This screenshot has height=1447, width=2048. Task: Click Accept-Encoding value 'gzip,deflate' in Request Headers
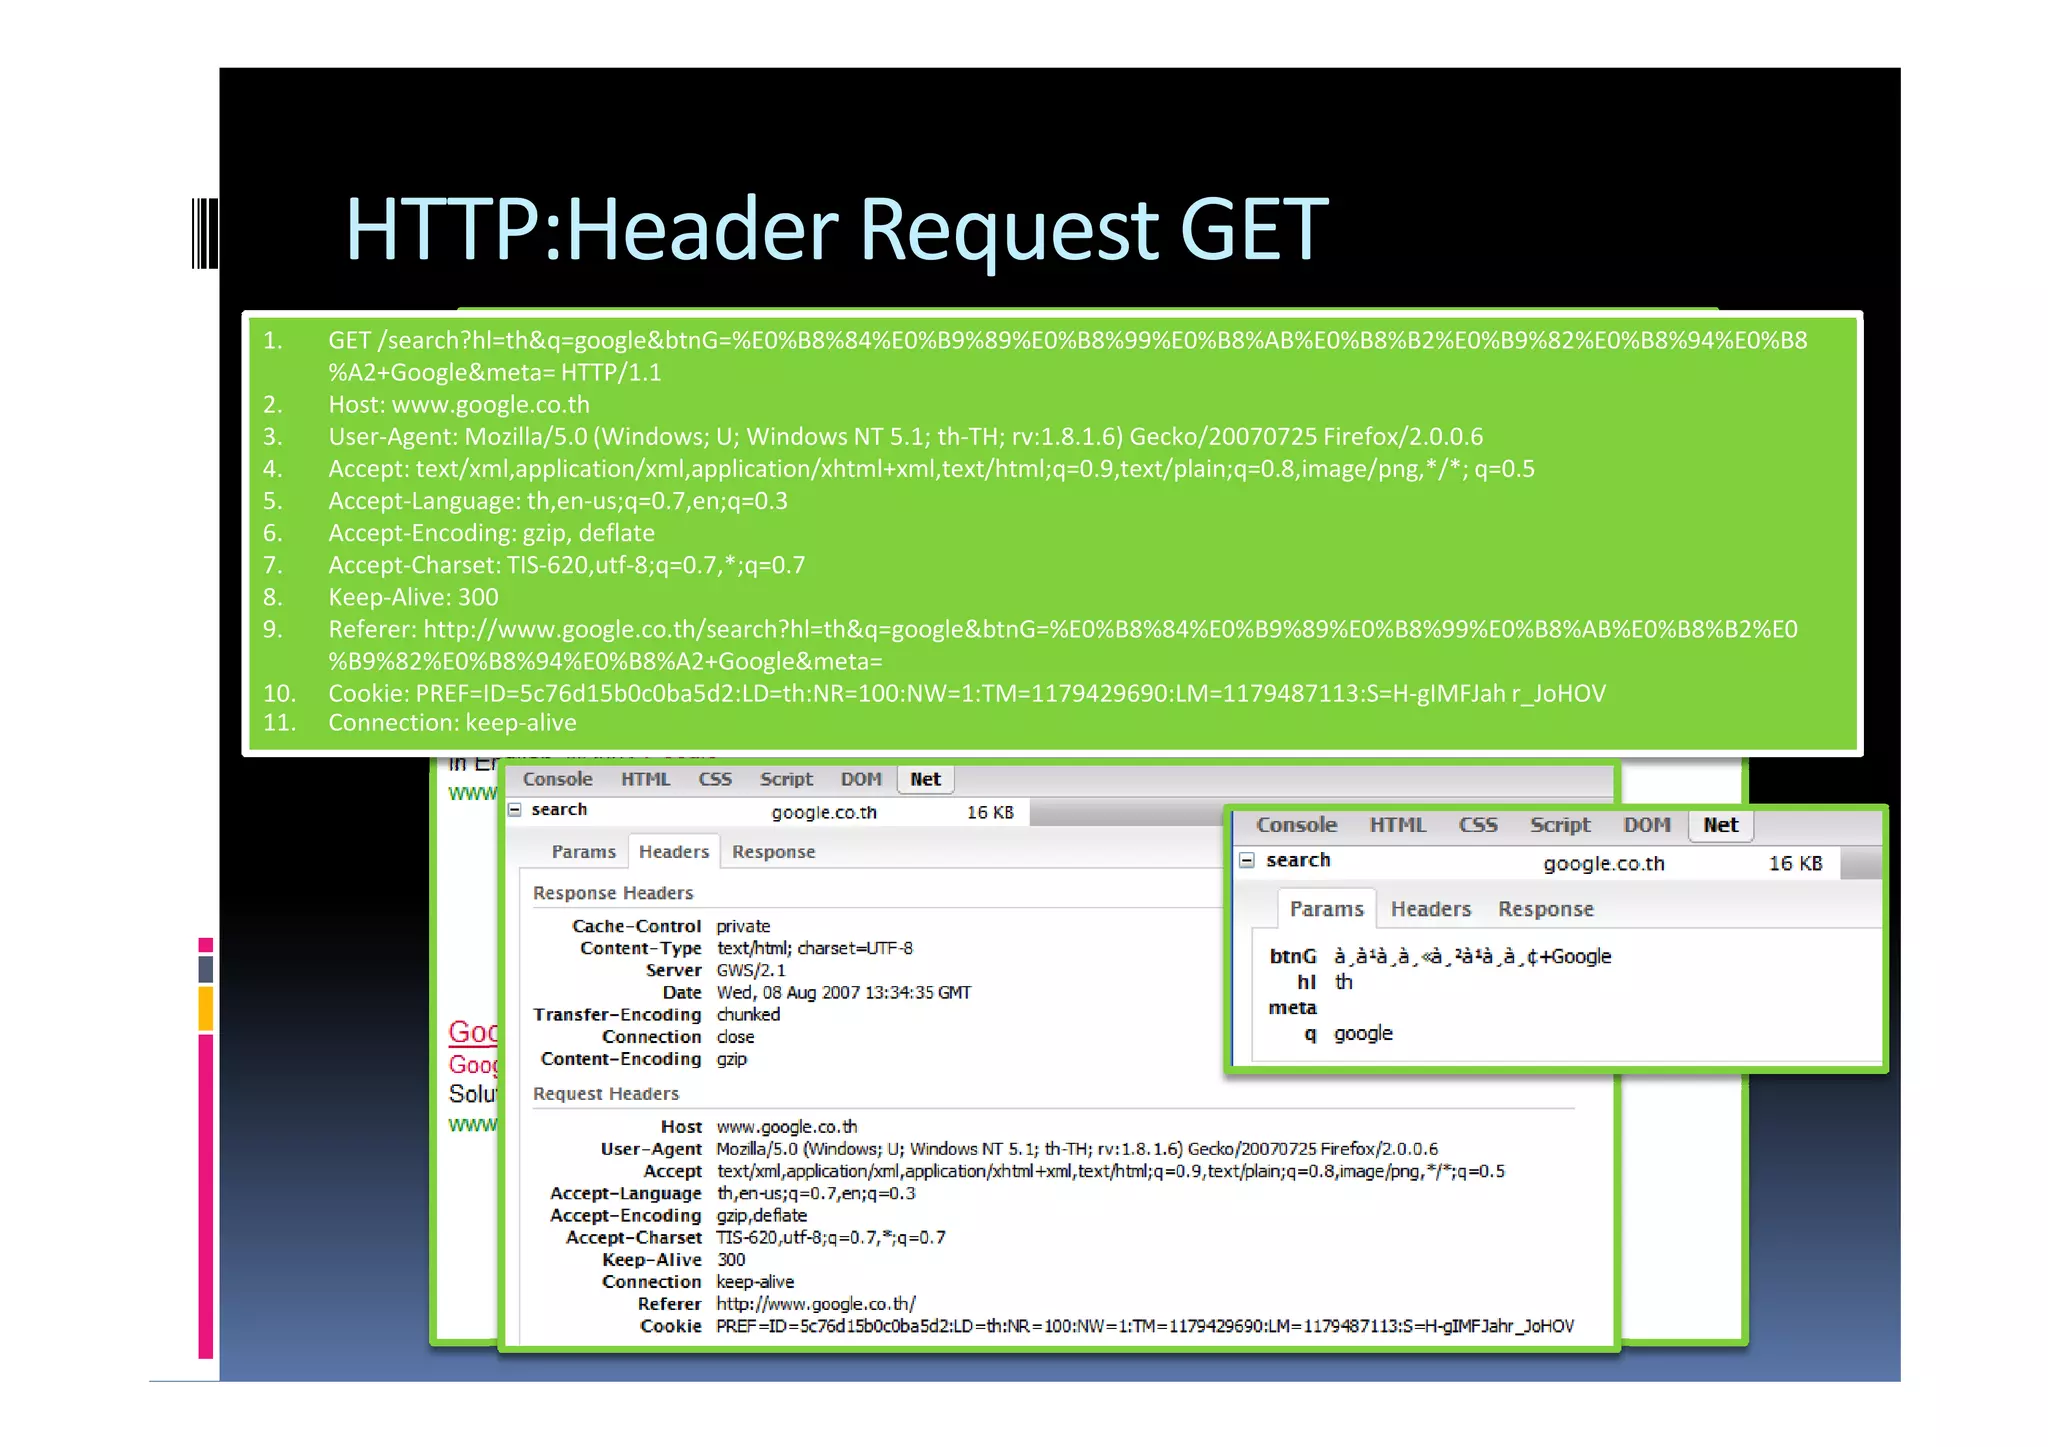pyautogui.click(x=761, y=1215)
